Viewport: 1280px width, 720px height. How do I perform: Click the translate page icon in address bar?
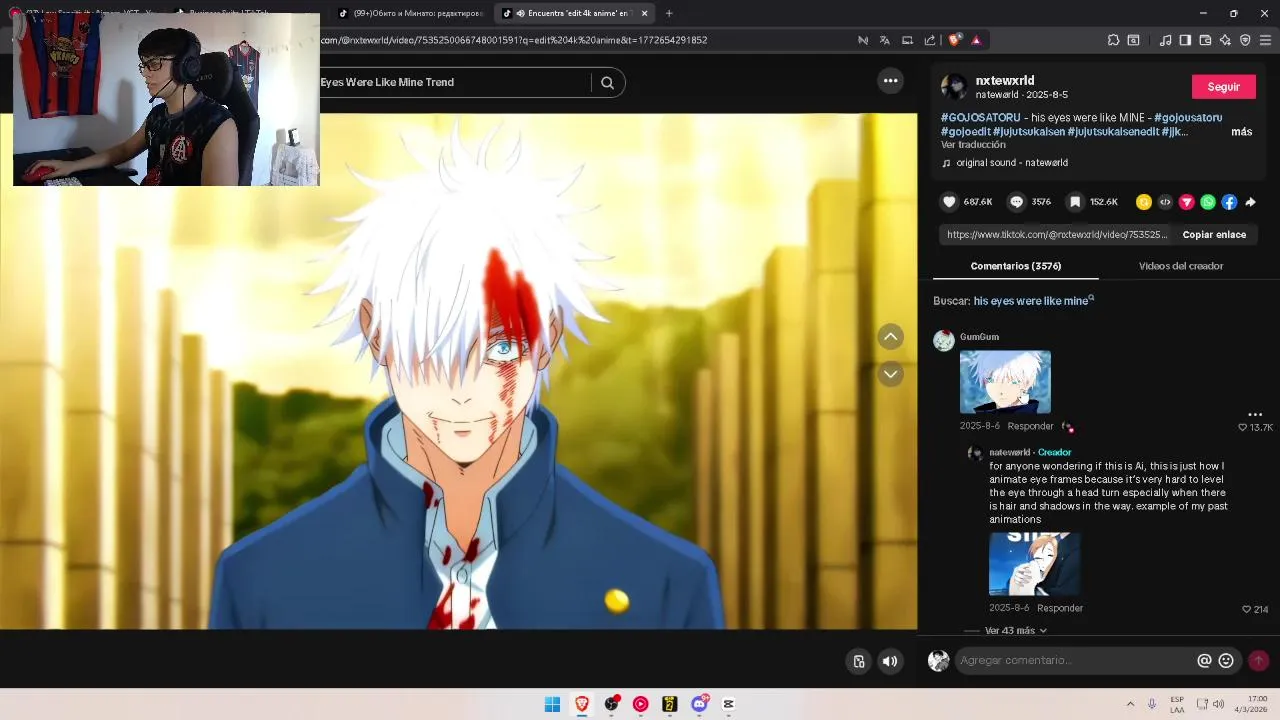[884, 40]
